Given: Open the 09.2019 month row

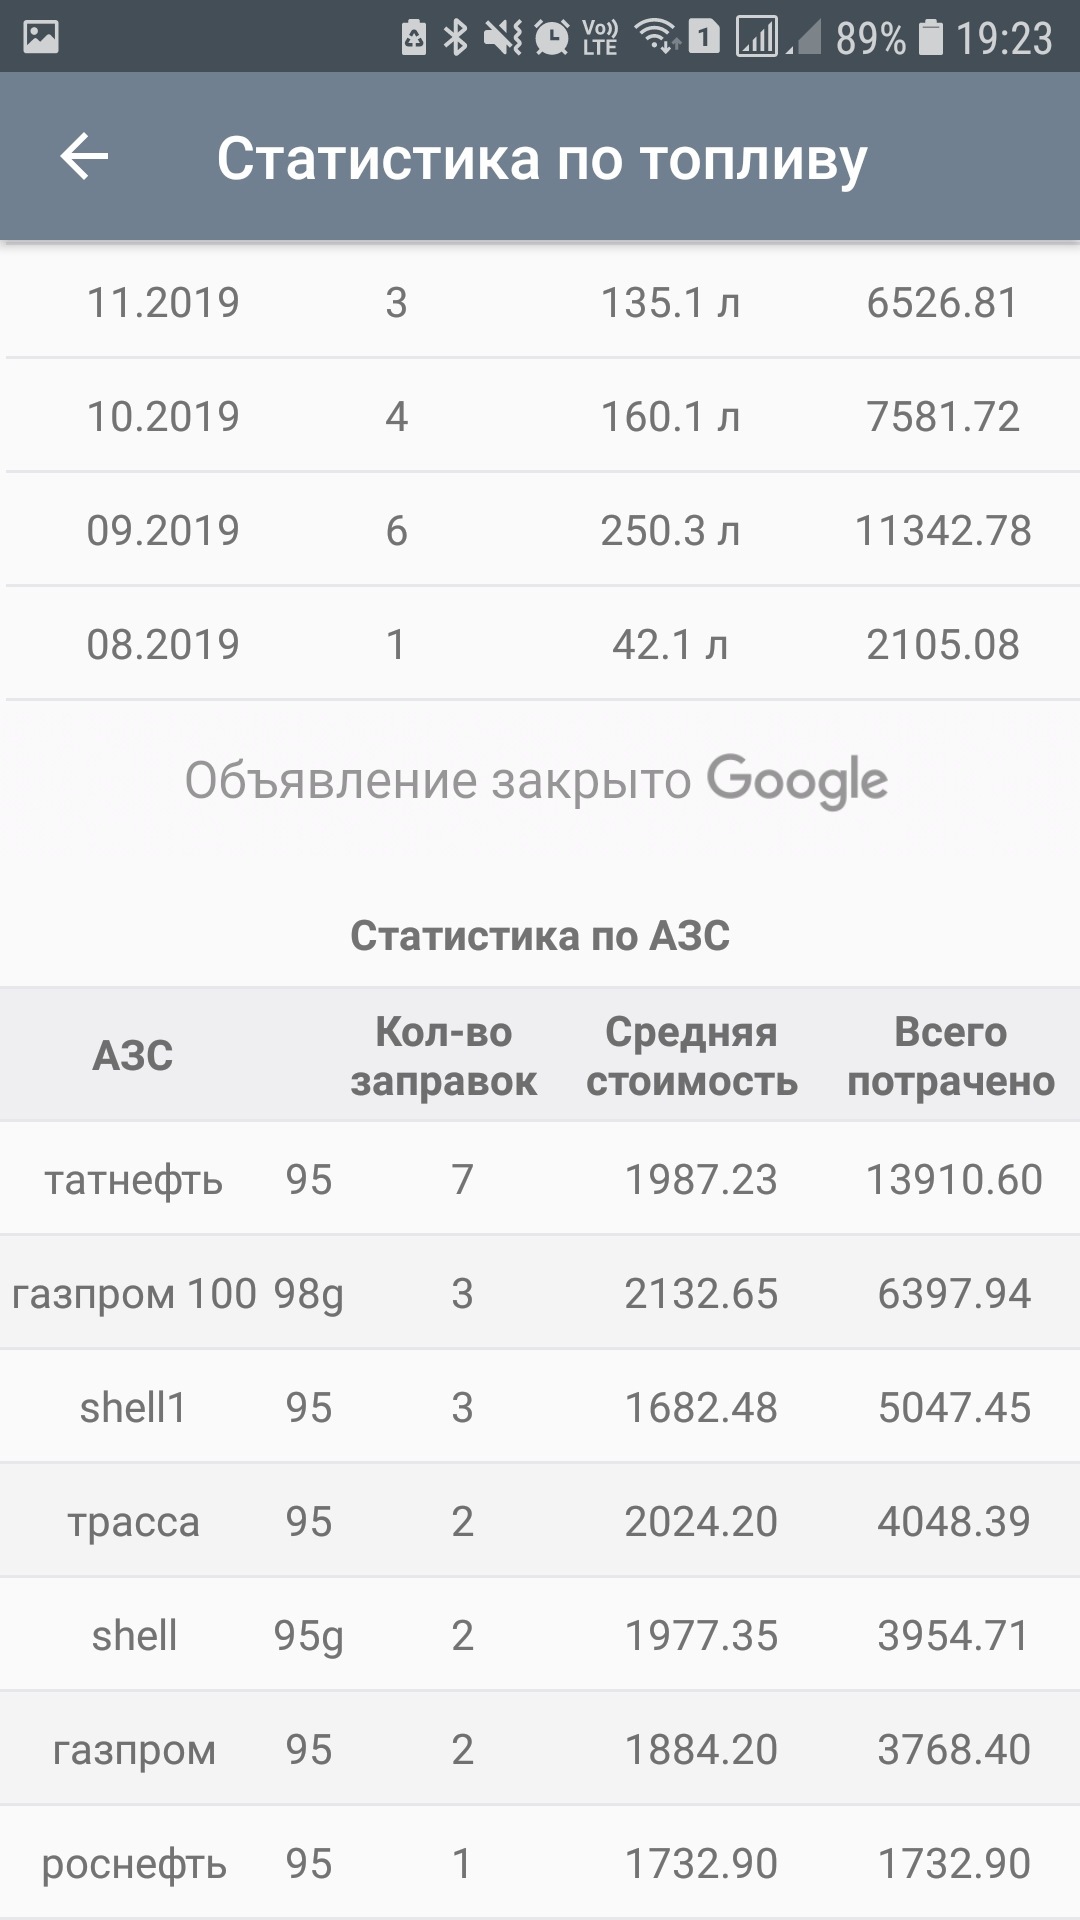Looking at the screenshot, I should (540, 530).
